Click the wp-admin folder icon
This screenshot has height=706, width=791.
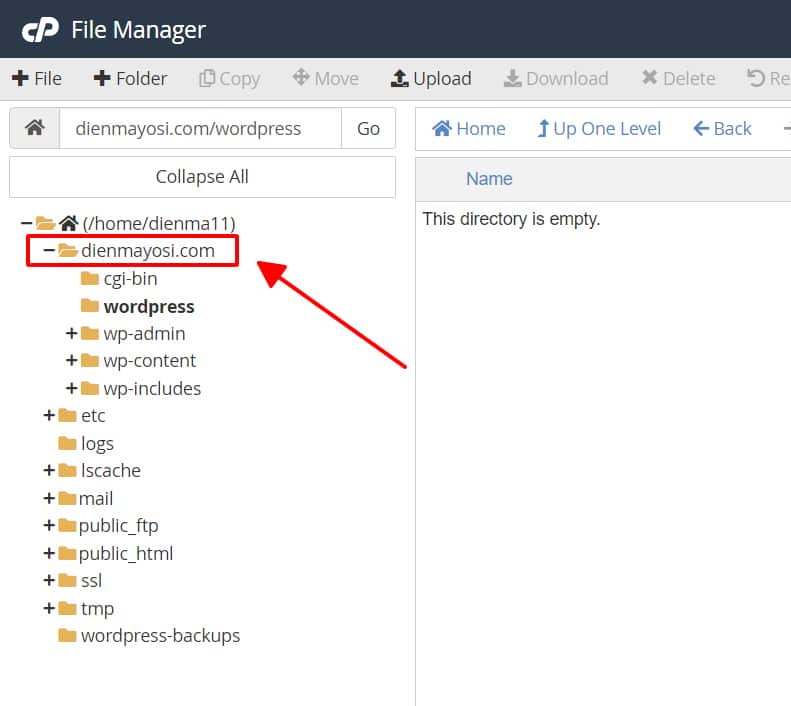(90, 333)
